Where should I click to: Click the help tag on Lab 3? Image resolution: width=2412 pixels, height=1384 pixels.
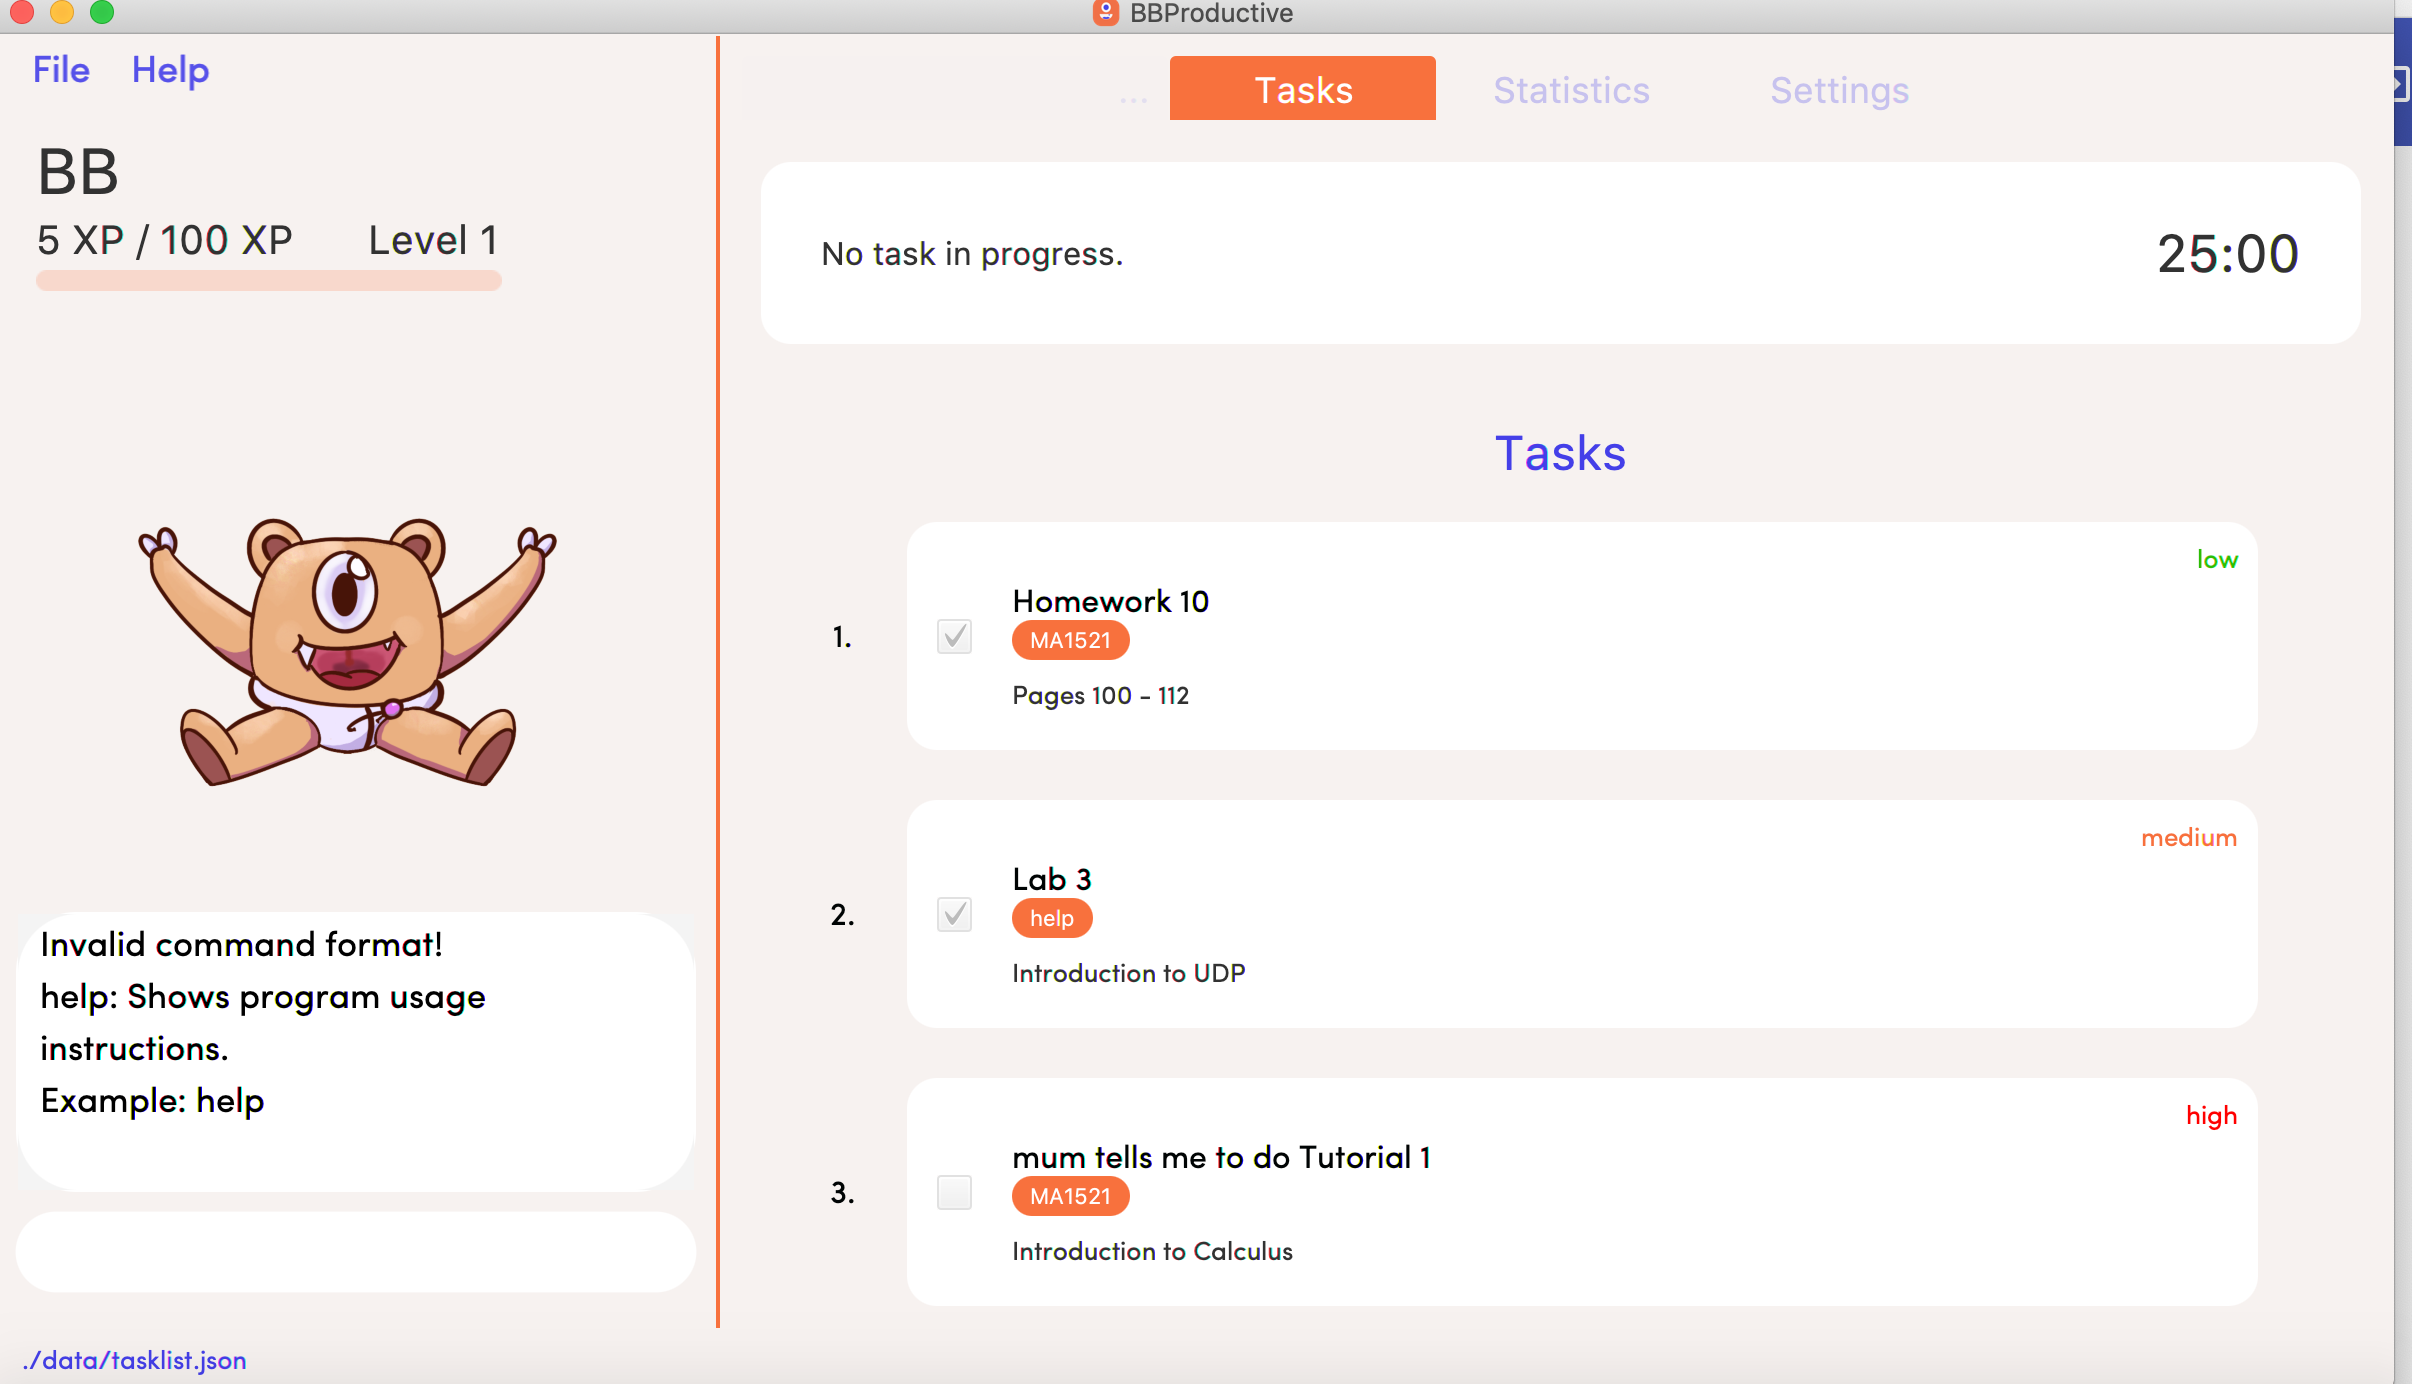click(1051, 918)
